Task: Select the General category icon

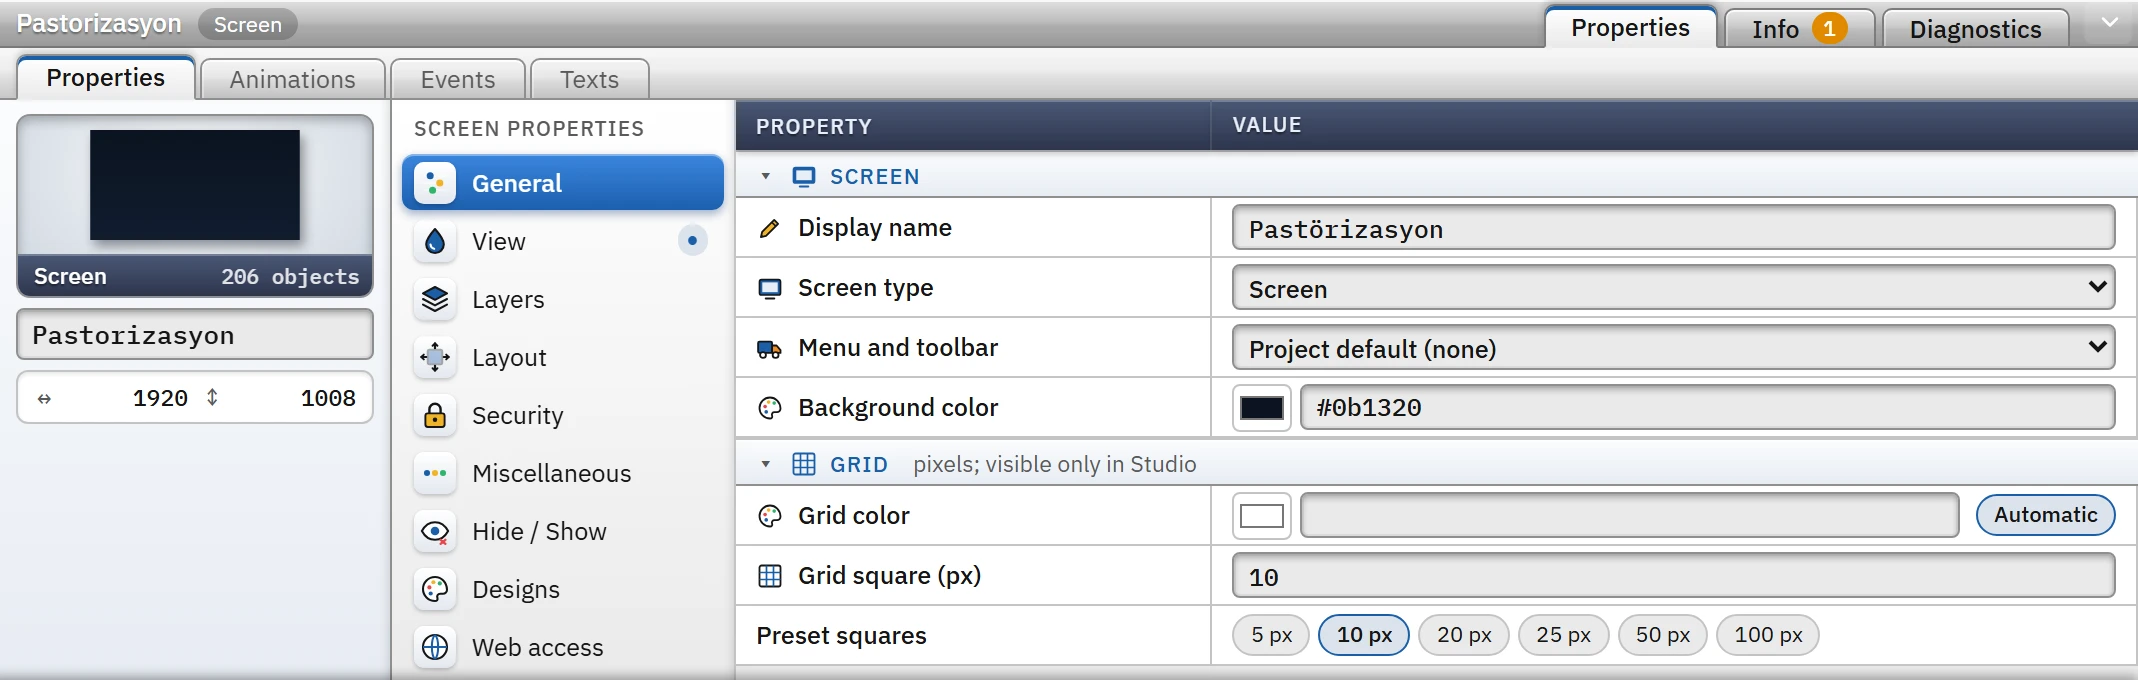Action: tap(435, 183)
